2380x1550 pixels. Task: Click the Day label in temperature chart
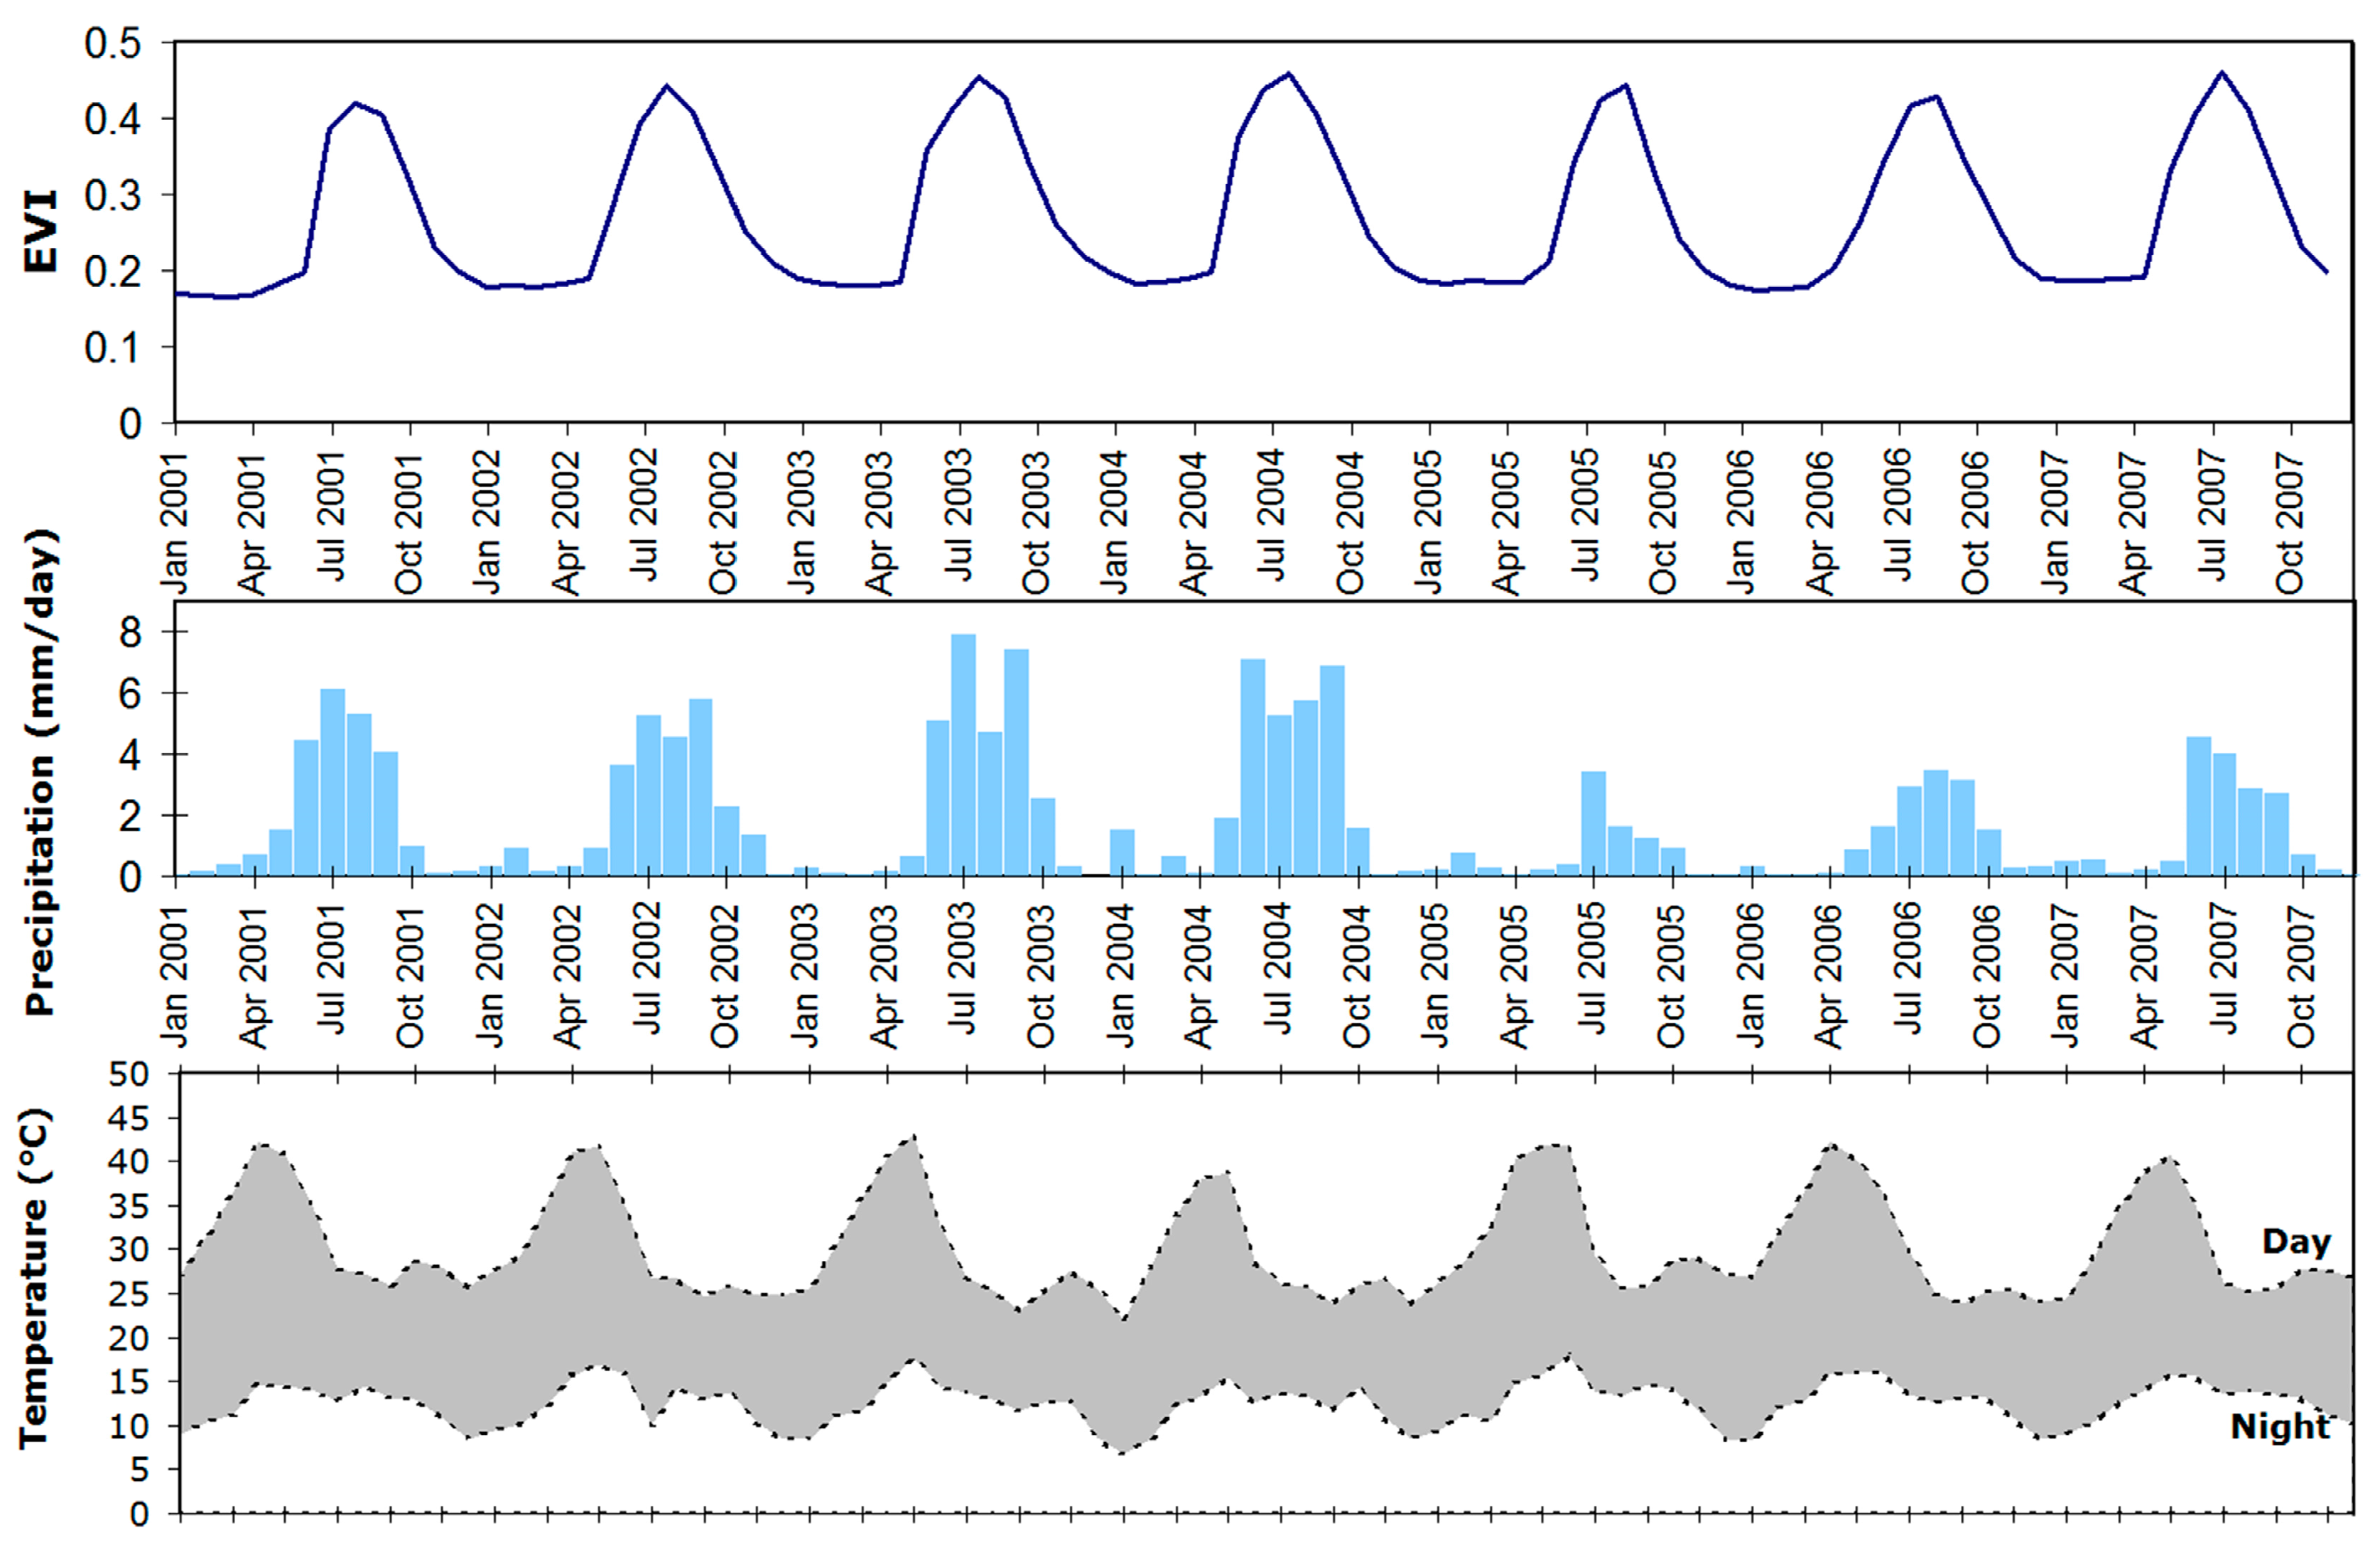(2296, 1242)
